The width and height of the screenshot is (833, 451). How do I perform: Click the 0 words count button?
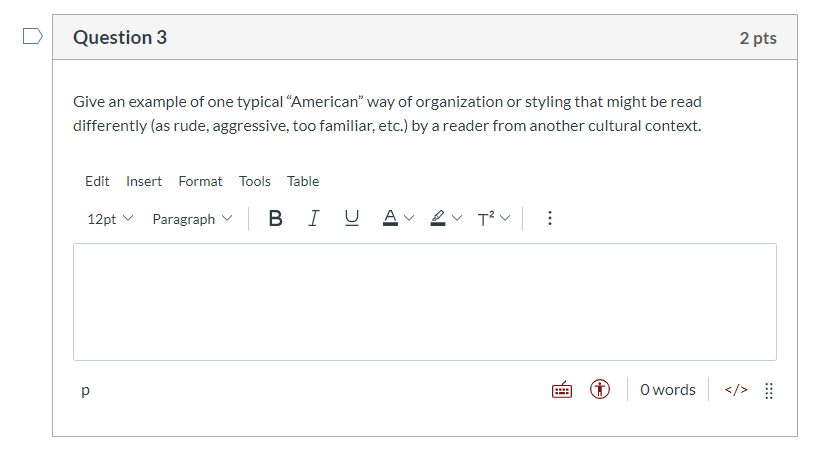coord(667,390)
